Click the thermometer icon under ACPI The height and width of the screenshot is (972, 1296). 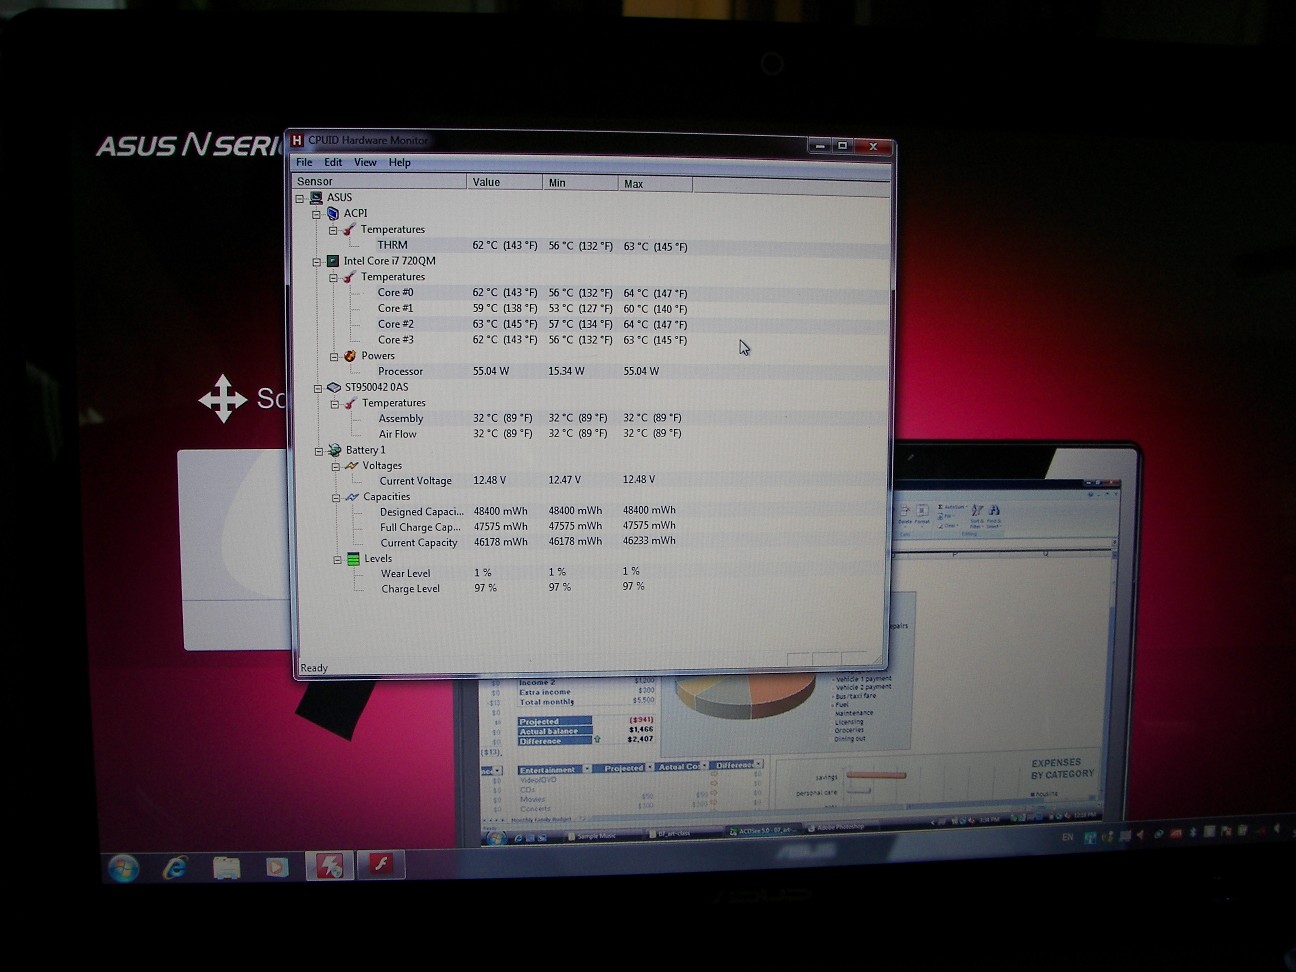(x=349, y=230)
